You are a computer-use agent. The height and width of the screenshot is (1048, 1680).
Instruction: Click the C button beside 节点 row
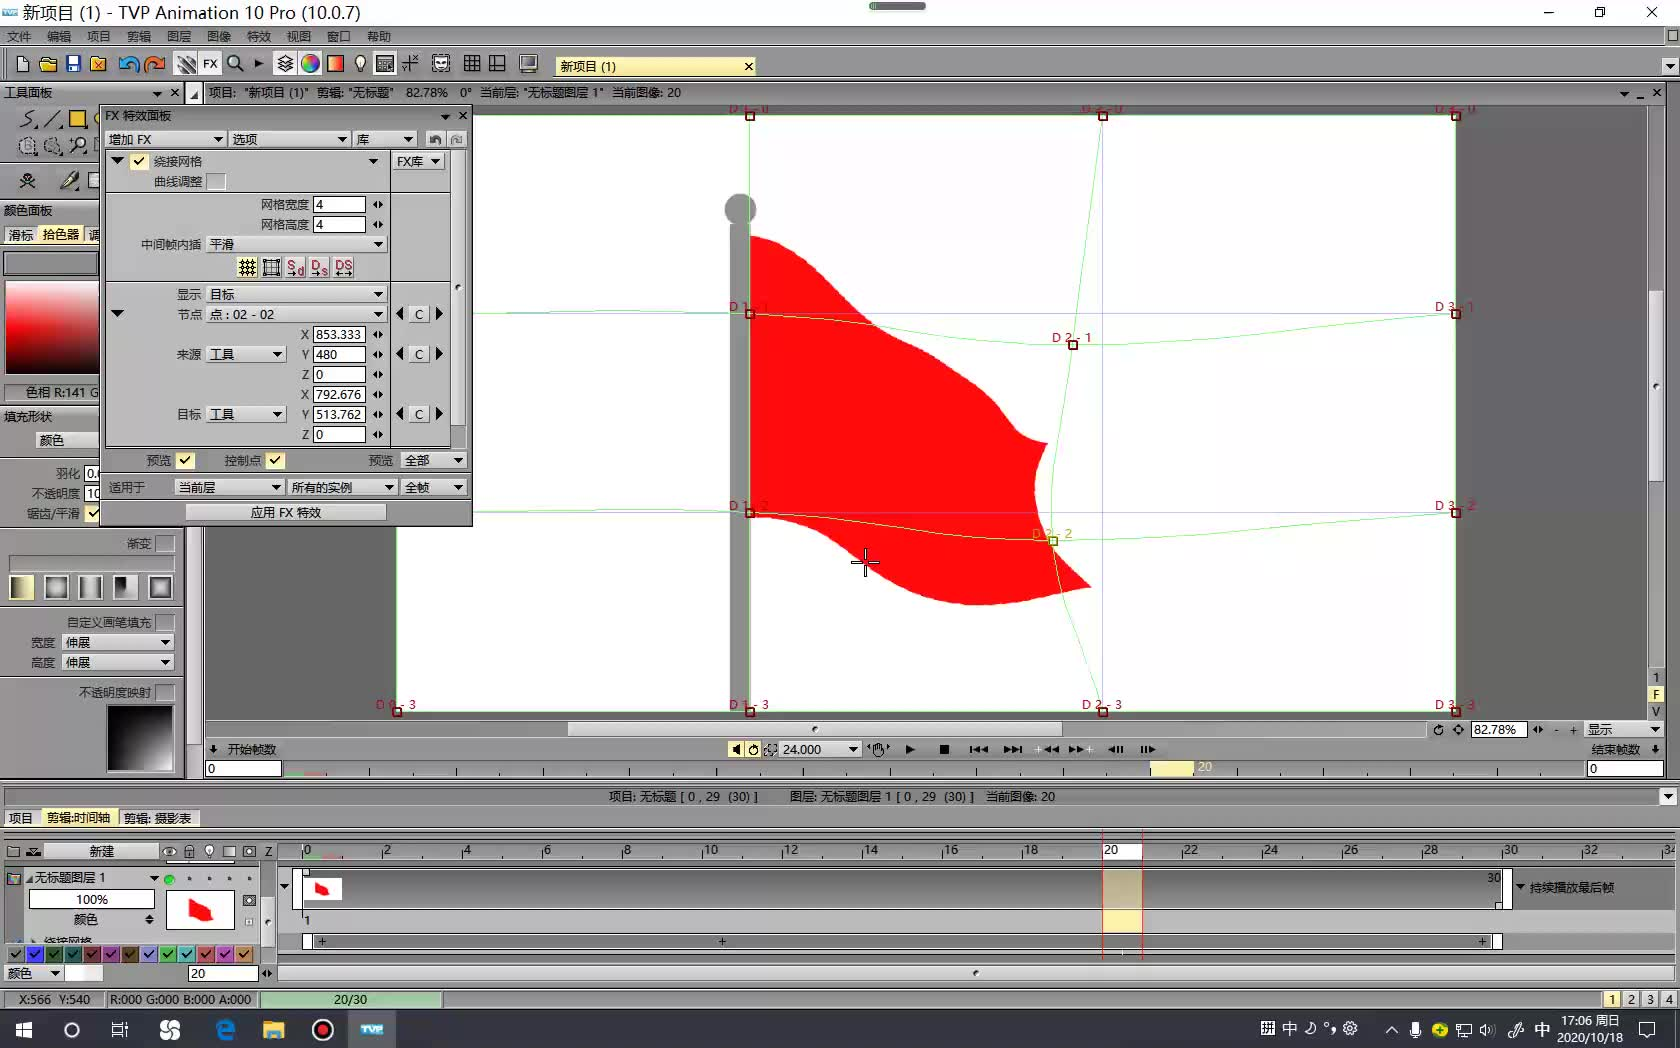click(419, 314)
